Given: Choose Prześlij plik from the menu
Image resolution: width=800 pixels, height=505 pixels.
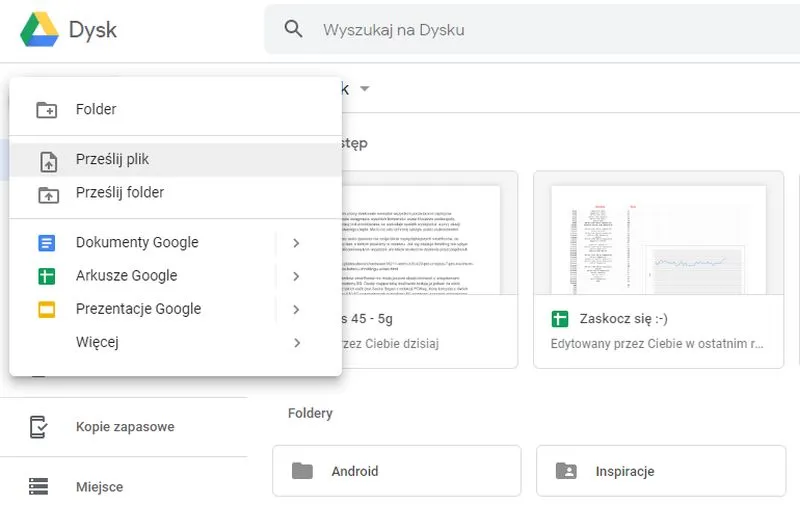Looking at the screenshot, I should click(112, 160).
